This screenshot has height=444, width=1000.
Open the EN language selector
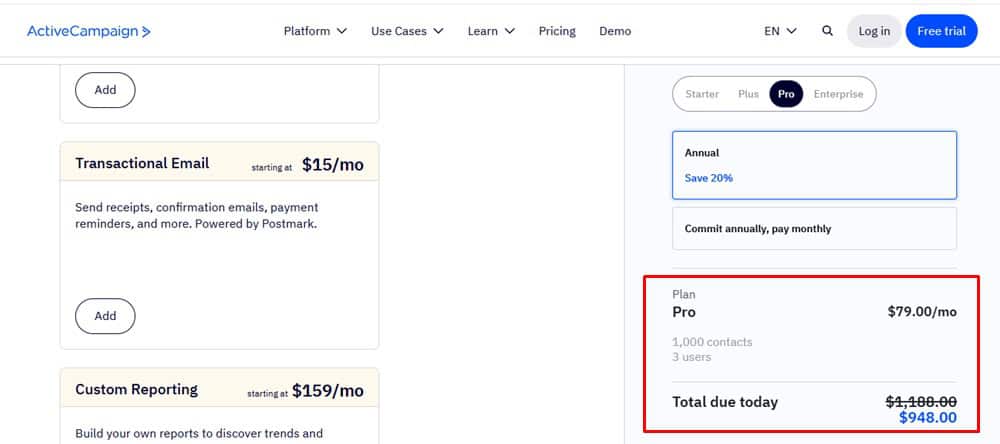click(781, 31)
